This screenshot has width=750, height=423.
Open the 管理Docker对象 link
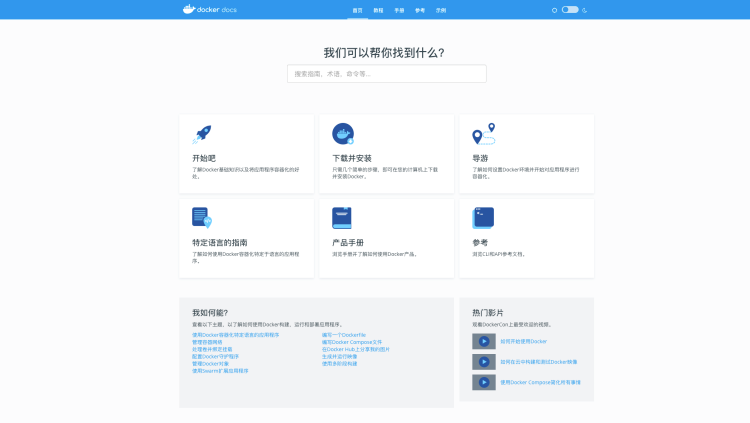point(210,364)
